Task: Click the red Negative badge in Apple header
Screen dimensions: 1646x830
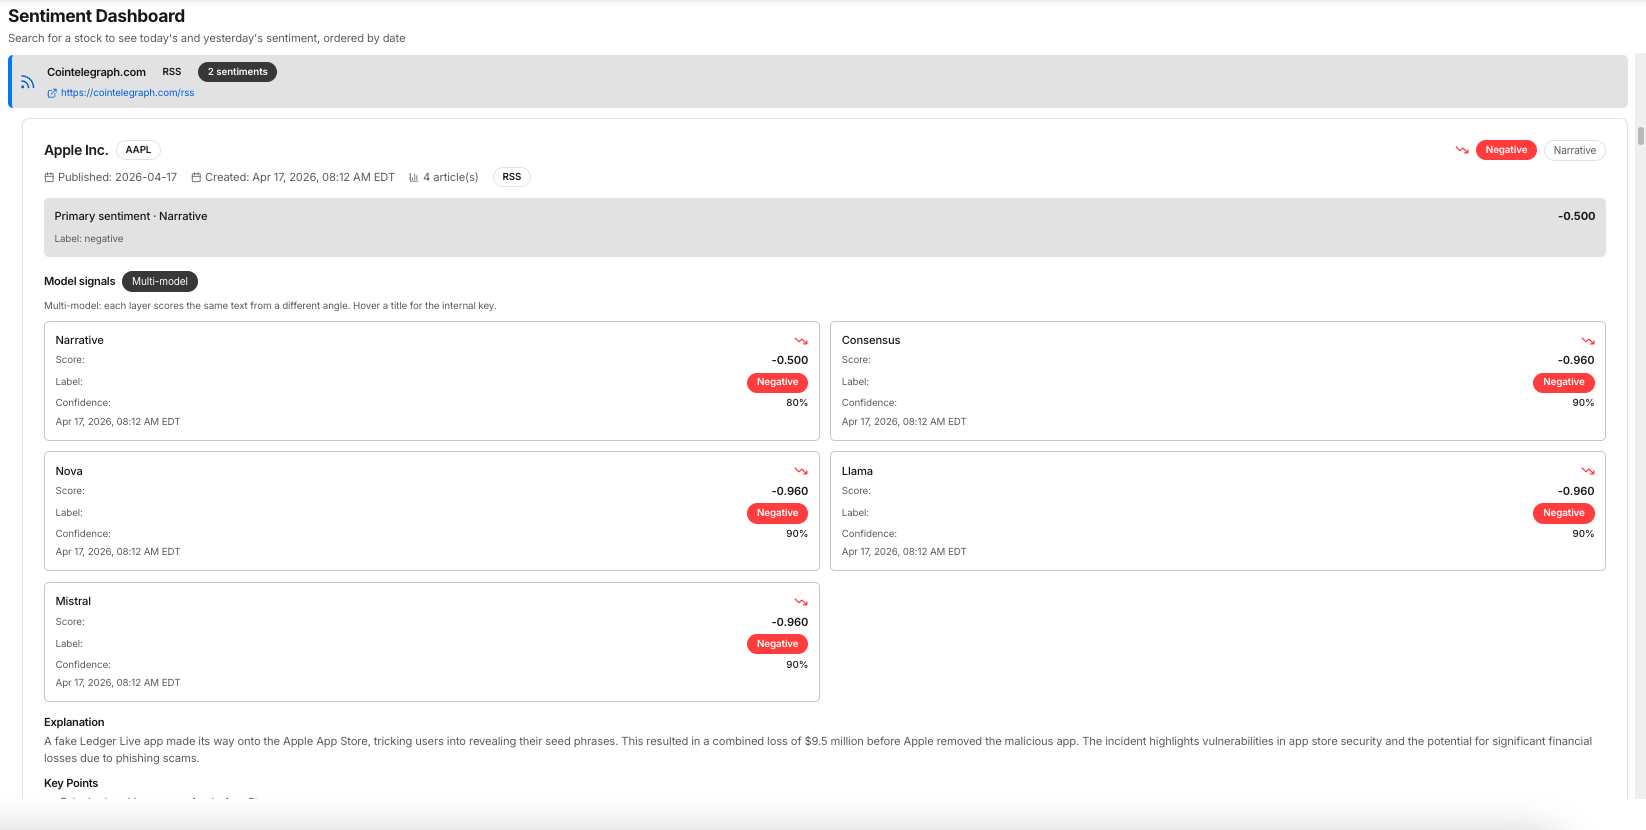Action: pyautogui.click(x=1506, y=150)
